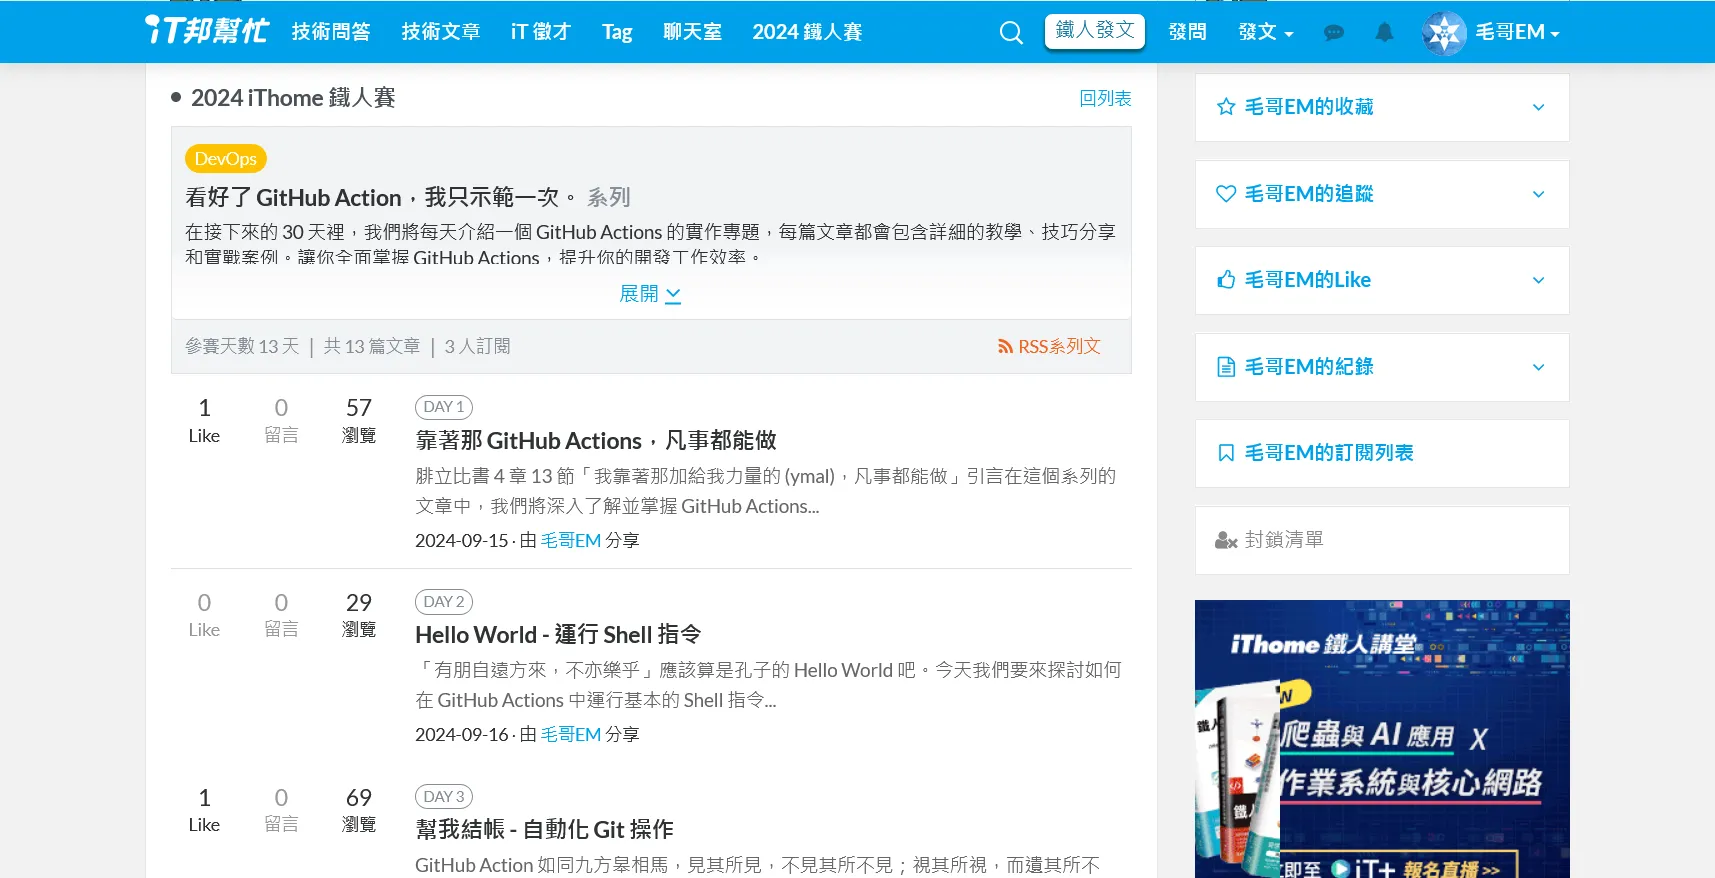Click the 29 瀏覽 count

359,615
